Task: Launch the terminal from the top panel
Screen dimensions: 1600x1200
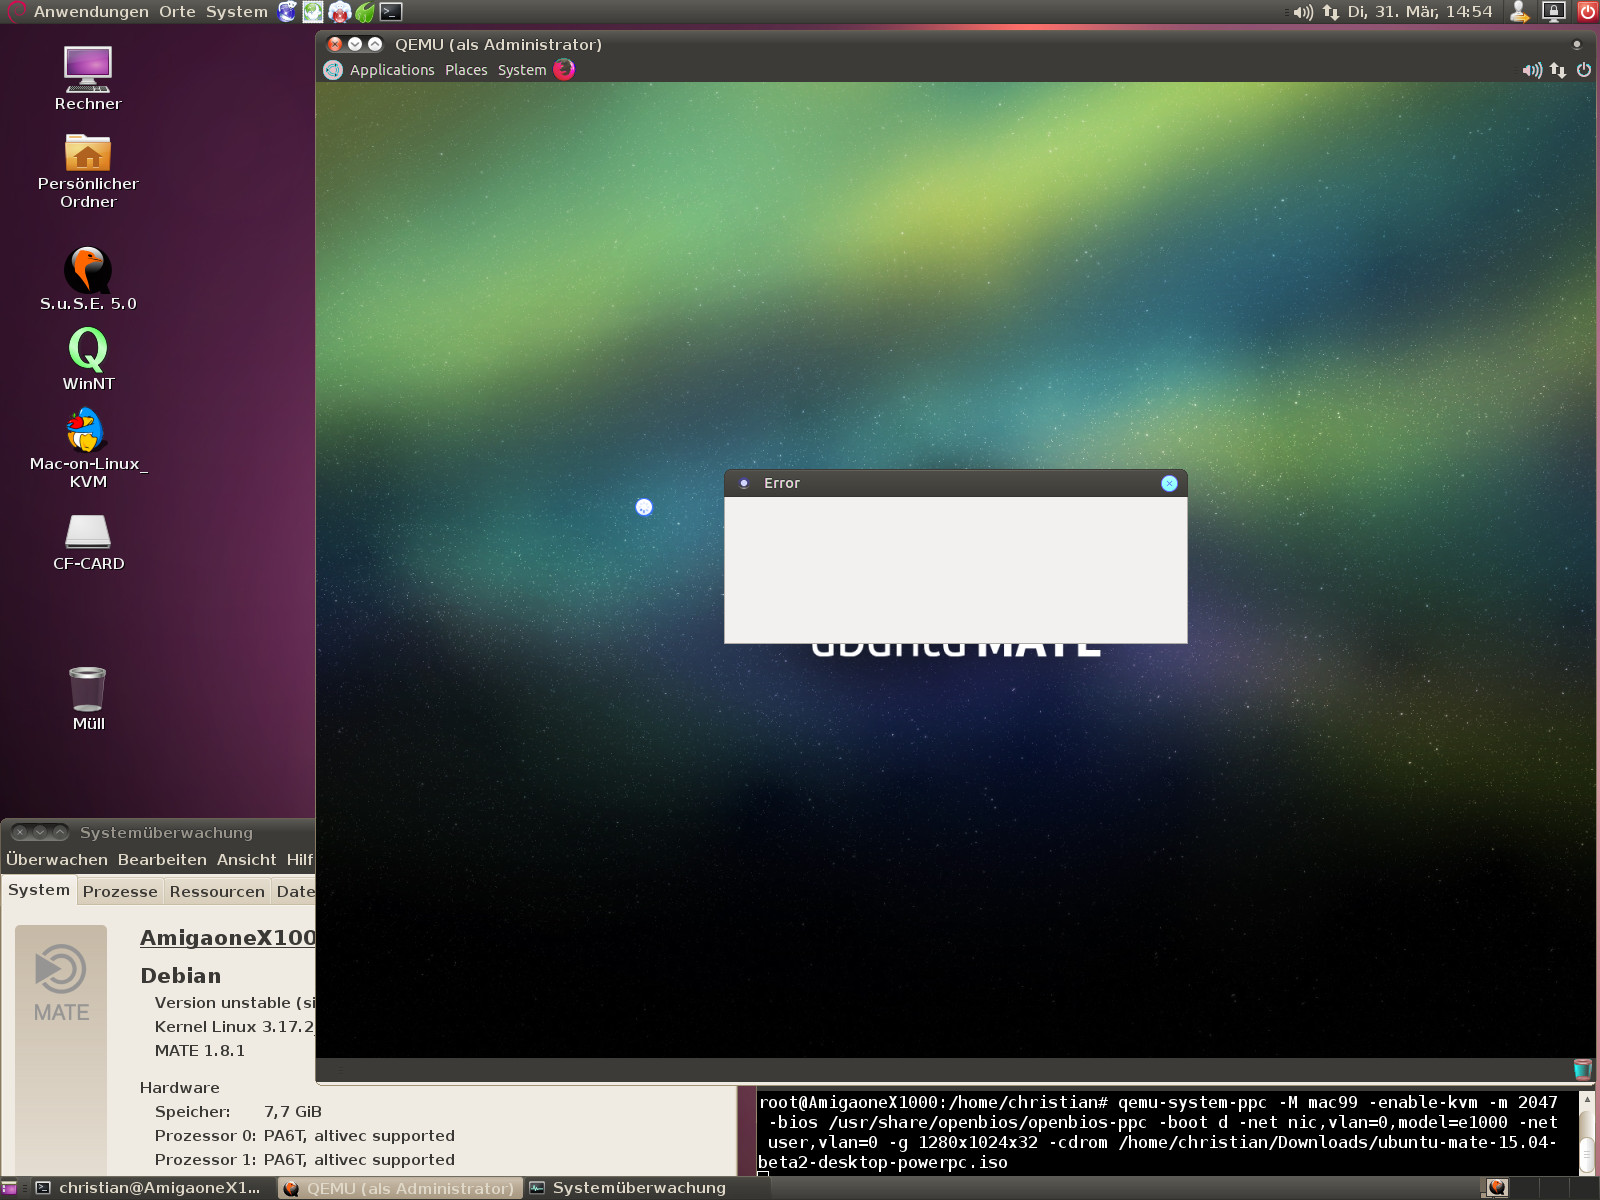Action: [x=391, y=12]
